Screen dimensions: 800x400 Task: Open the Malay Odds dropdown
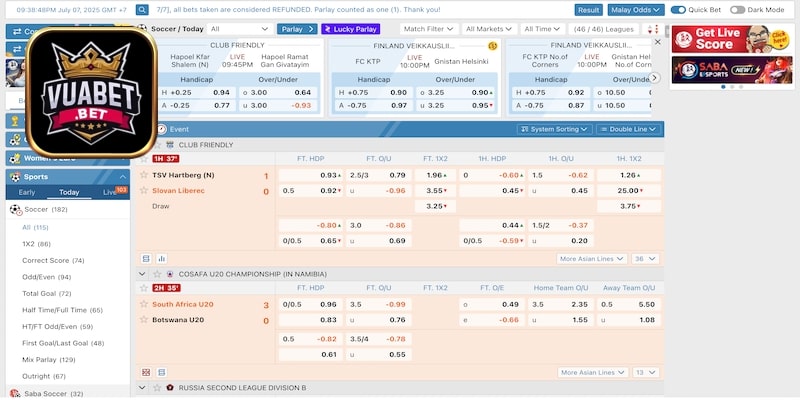[x=636, y=10]
